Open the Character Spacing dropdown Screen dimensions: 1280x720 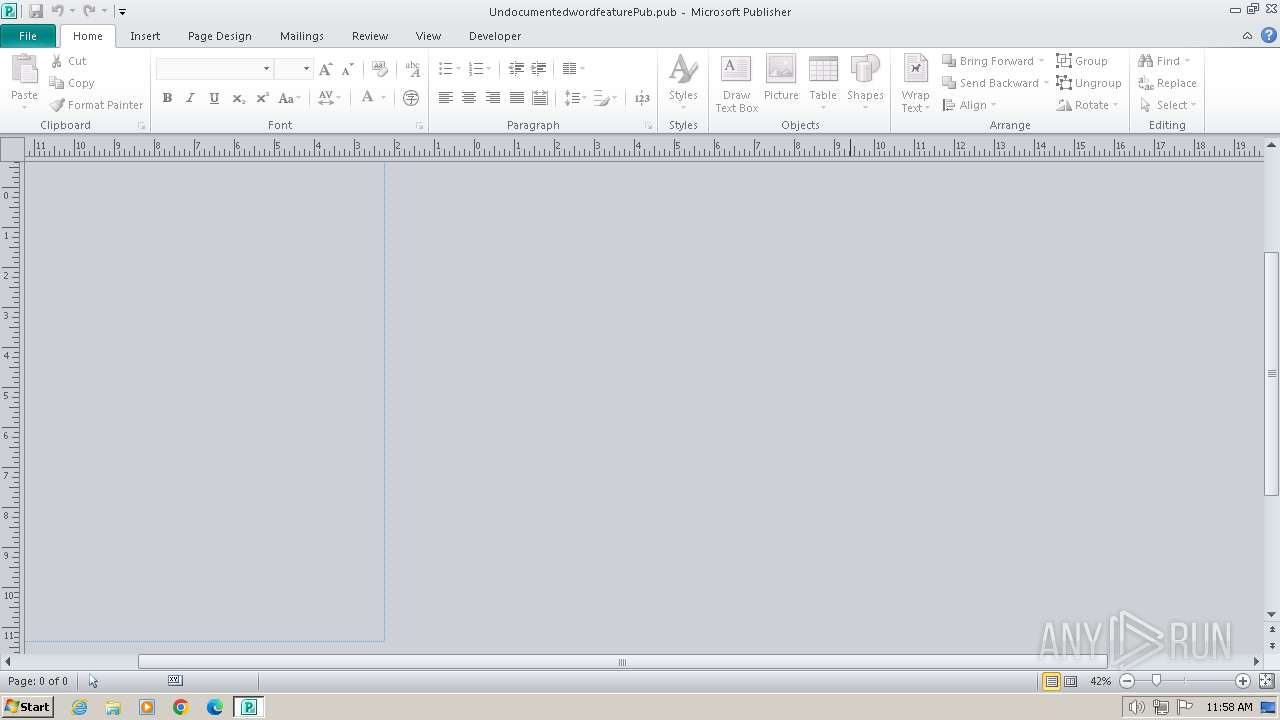tap(329, 98)
